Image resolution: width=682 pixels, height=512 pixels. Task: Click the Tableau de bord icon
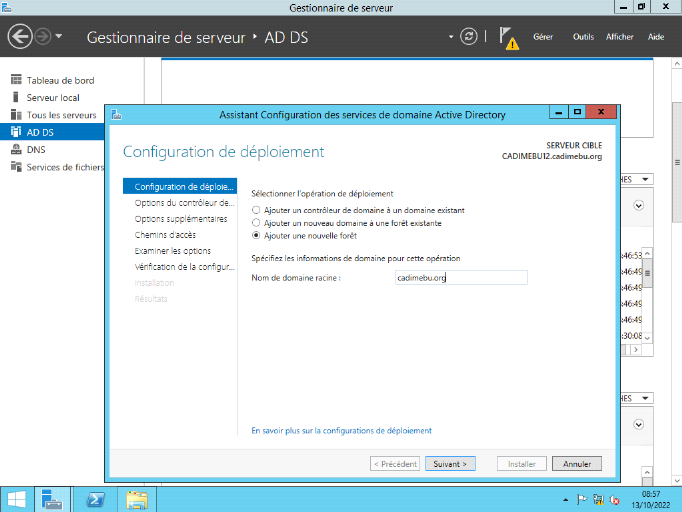tap(16, 80)
